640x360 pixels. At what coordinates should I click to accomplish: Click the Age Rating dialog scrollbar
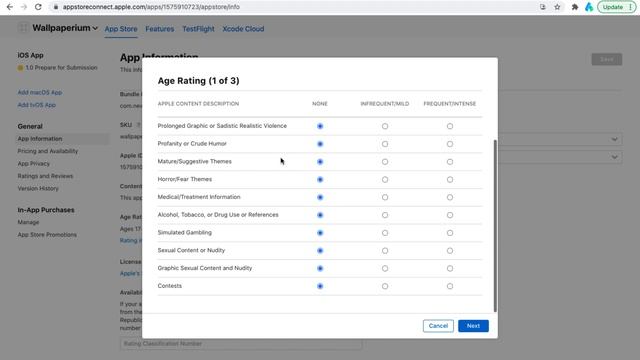(495, 226)
